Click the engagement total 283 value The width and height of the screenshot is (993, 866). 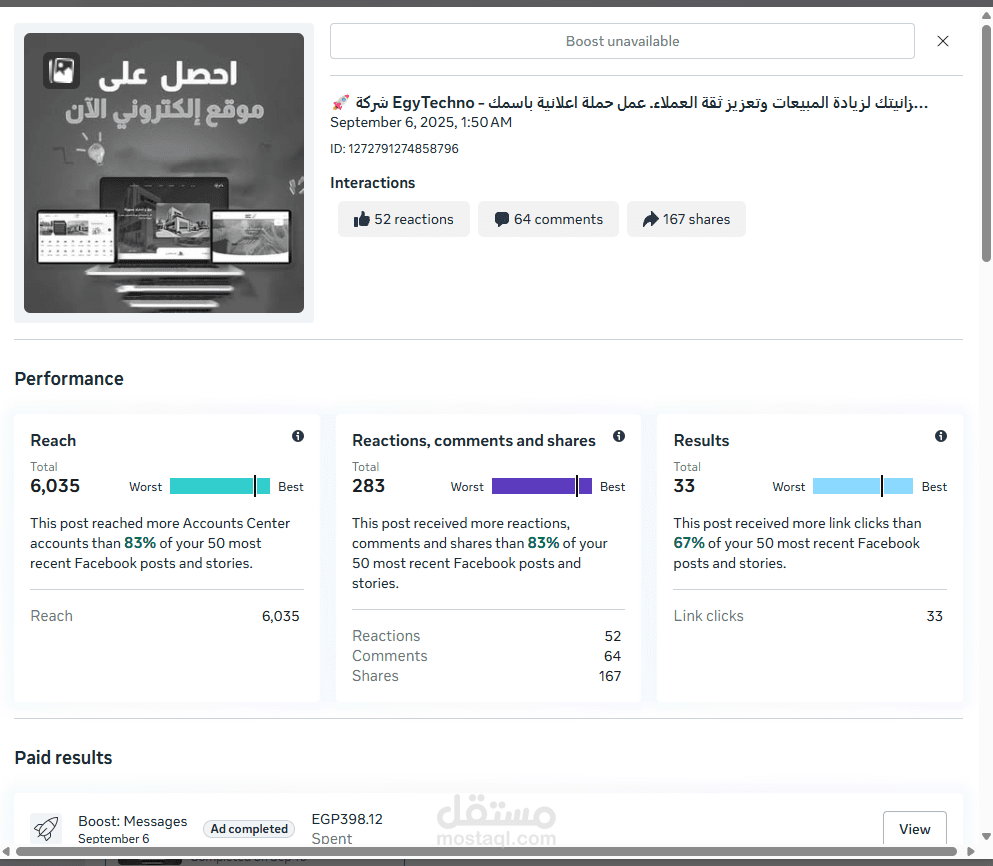[369, 486]
